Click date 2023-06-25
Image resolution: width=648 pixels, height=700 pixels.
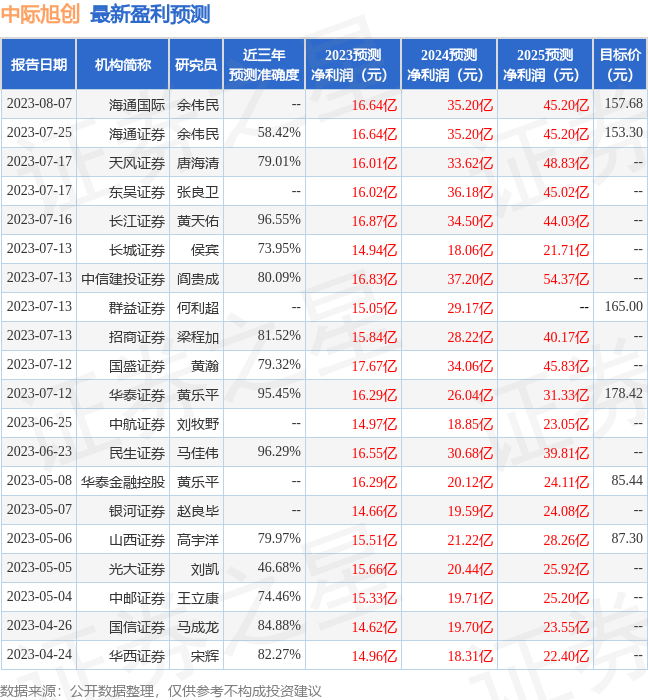39,423
